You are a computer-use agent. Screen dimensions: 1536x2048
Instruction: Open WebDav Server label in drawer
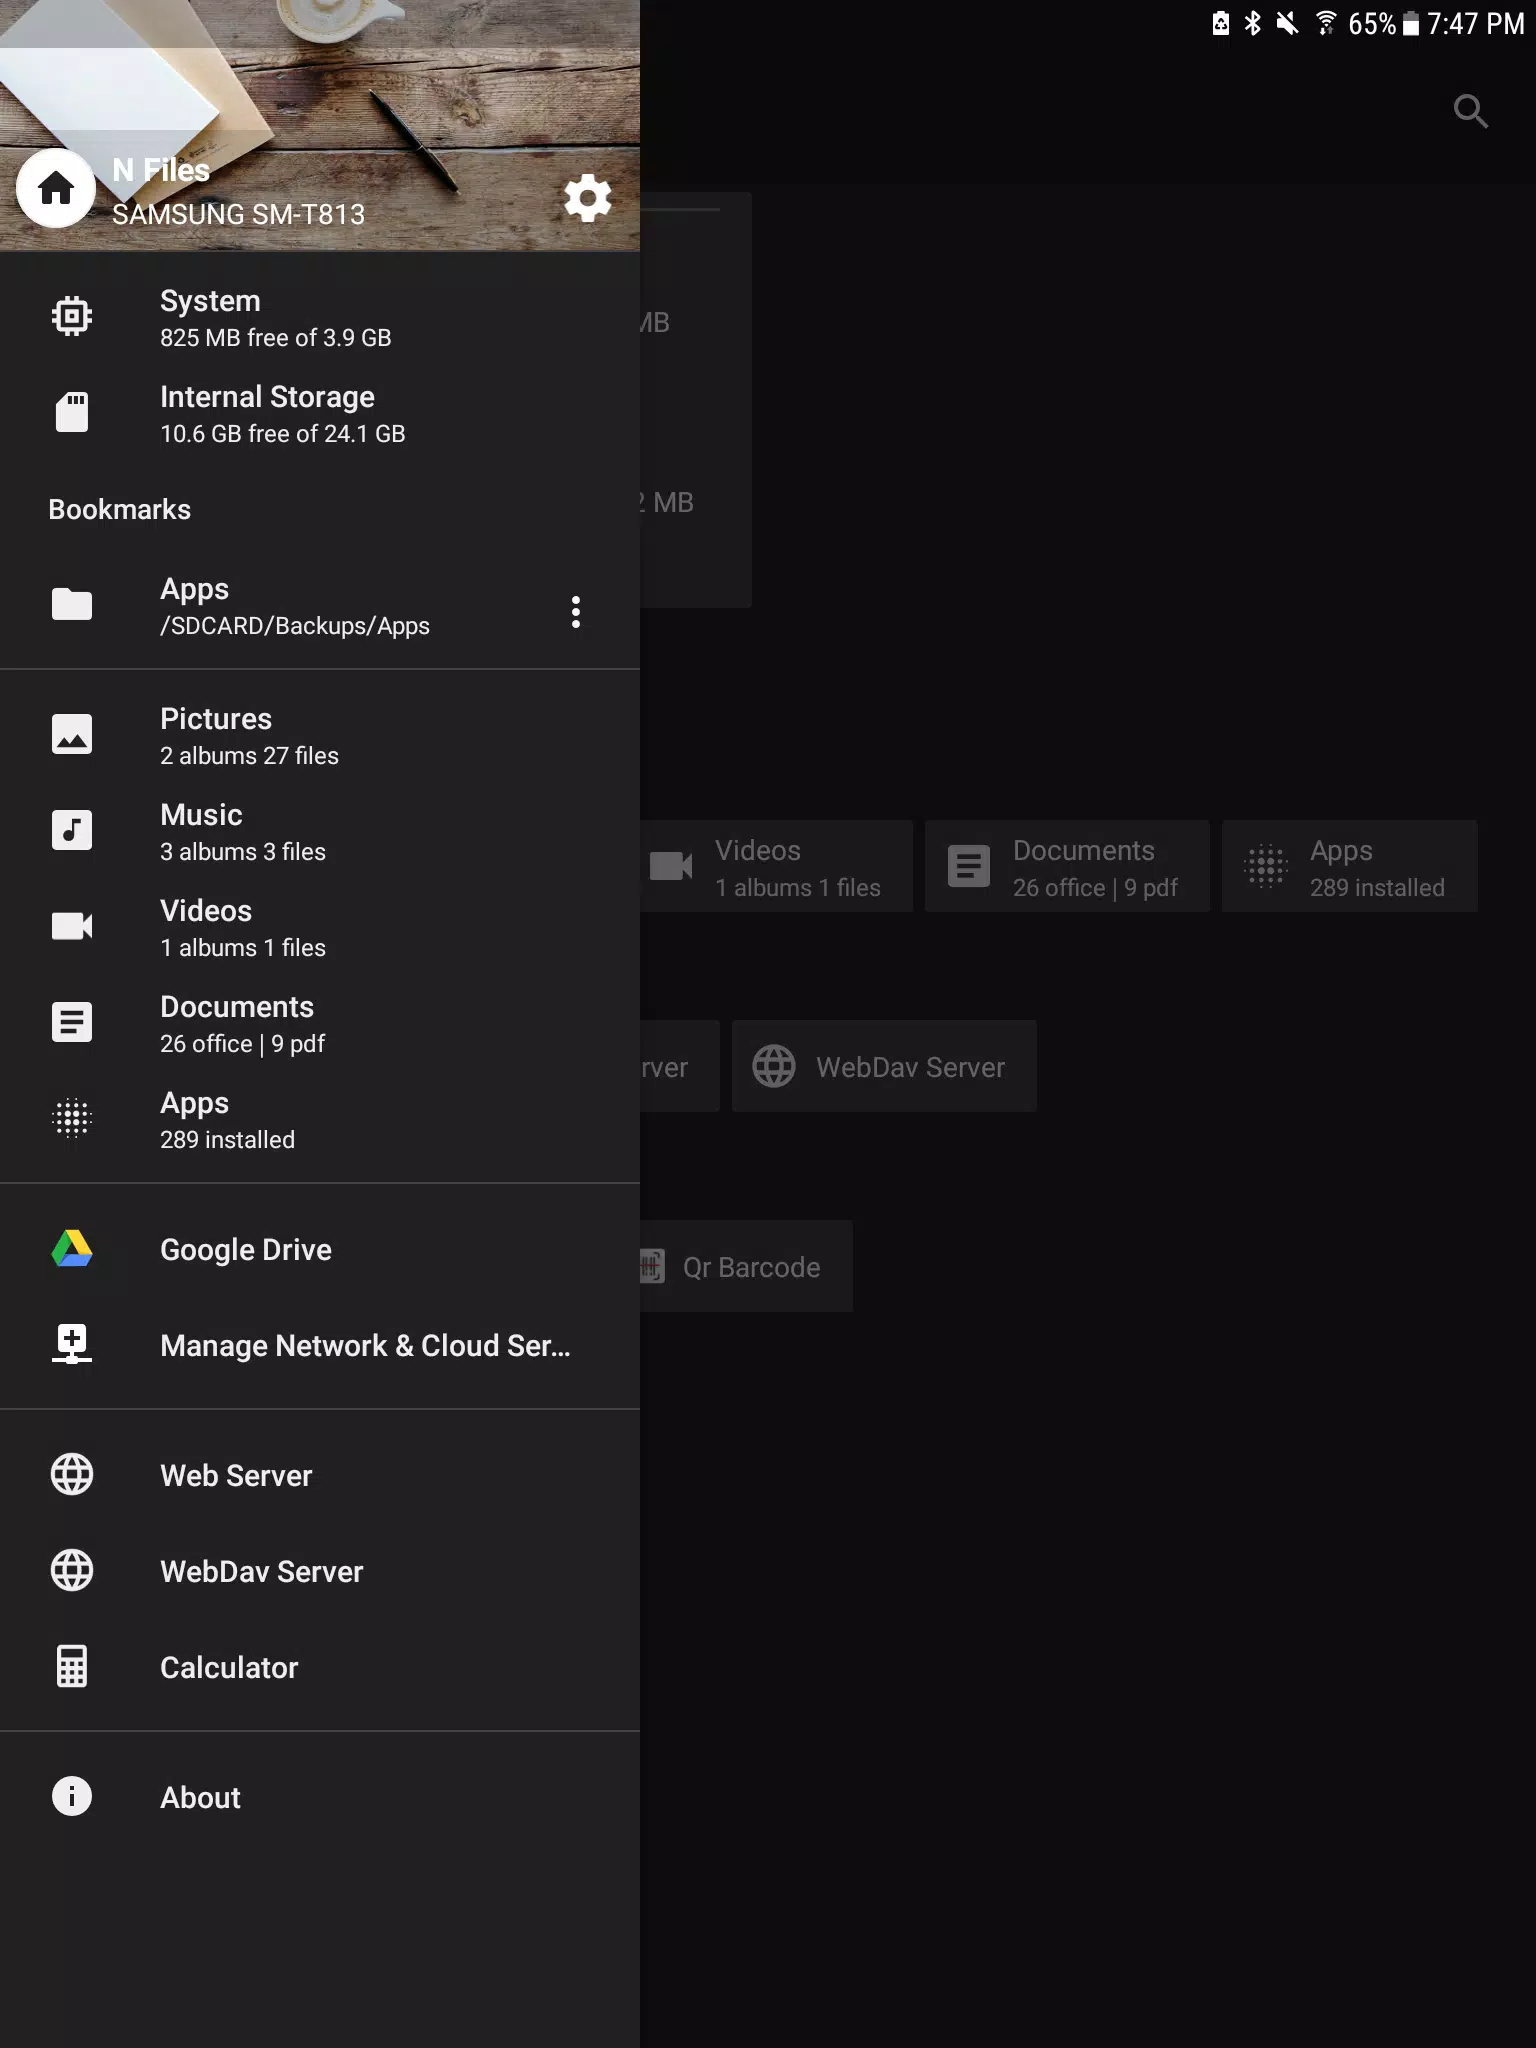click(261, 1571)
